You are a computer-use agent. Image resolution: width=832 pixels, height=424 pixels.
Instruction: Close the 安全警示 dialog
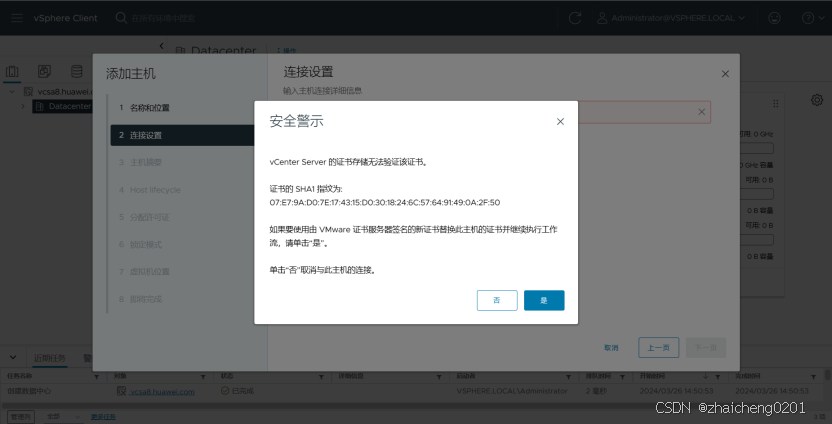(560, 122)
